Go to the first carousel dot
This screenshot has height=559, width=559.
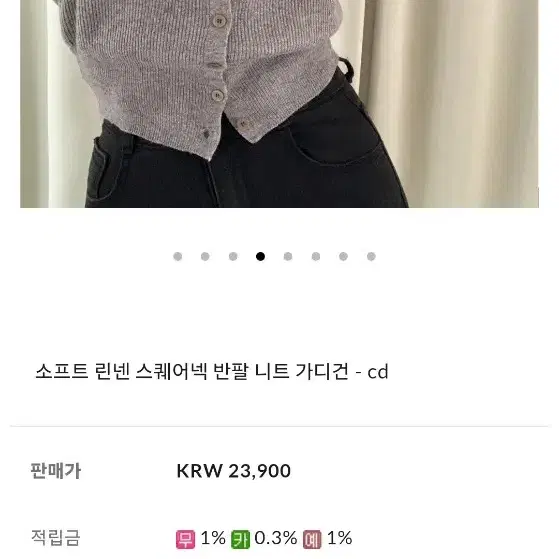coord(178,256)
